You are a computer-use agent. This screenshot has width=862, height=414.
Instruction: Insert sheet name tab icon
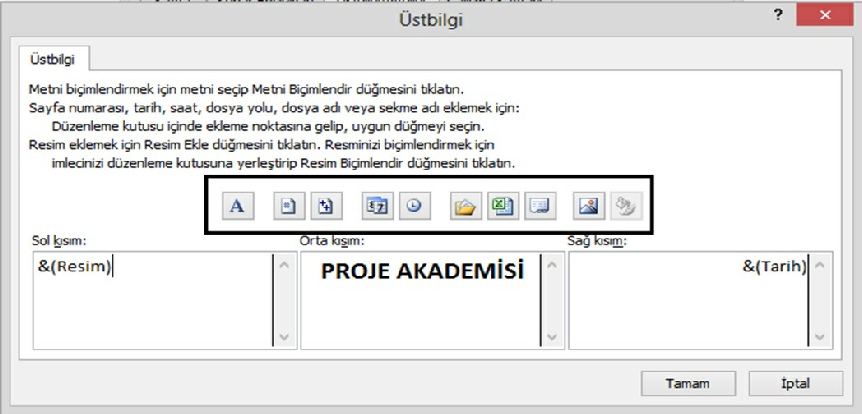click(x=540, y=206)
